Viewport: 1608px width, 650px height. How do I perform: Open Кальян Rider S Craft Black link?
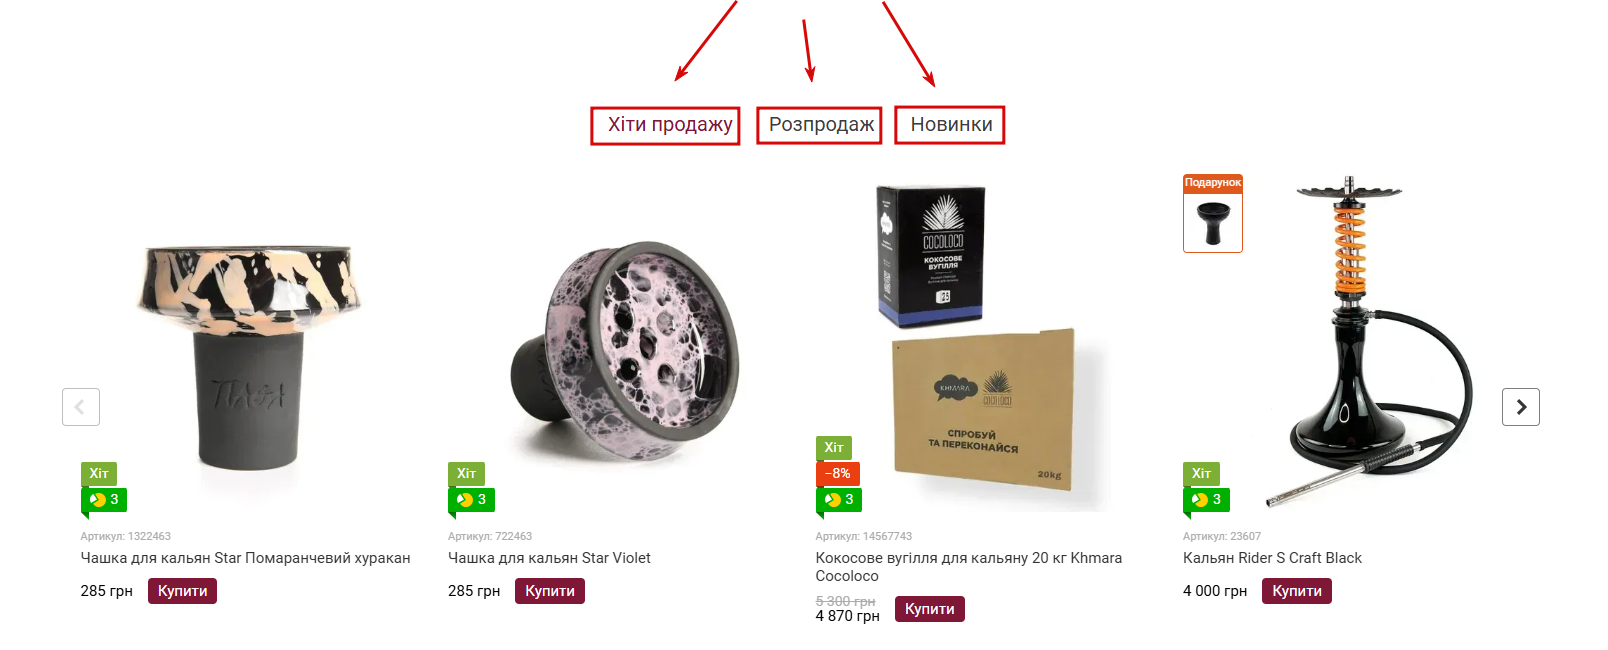pos(1272,558)
